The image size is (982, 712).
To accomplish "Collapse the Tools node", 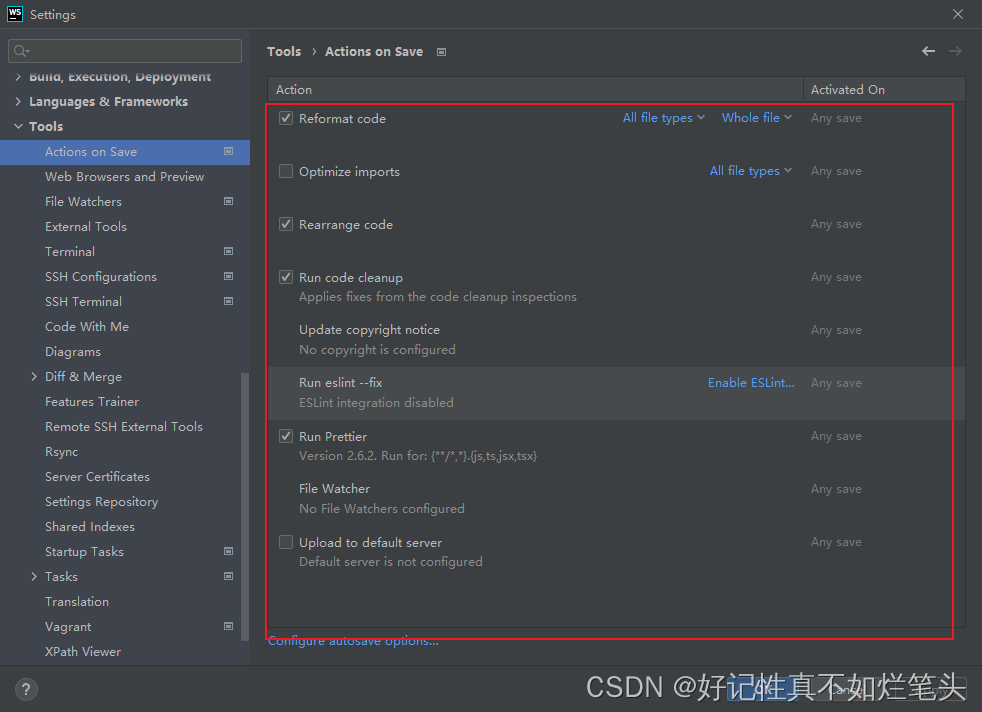I will point(18,126).
